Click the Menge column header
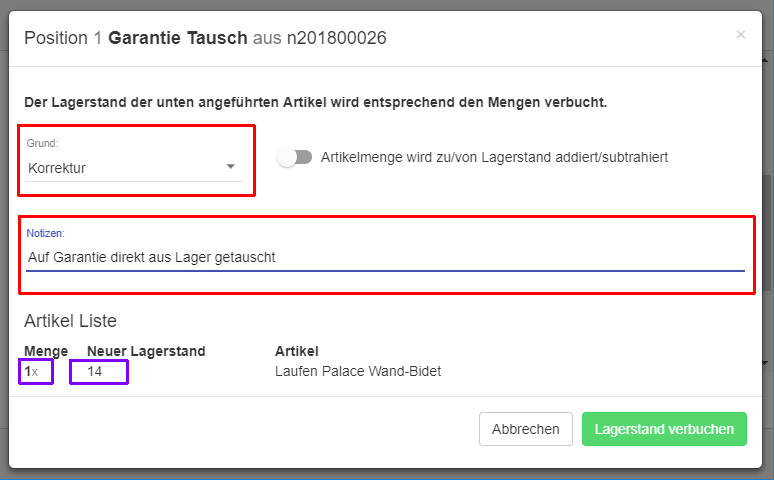 (46, 351)
